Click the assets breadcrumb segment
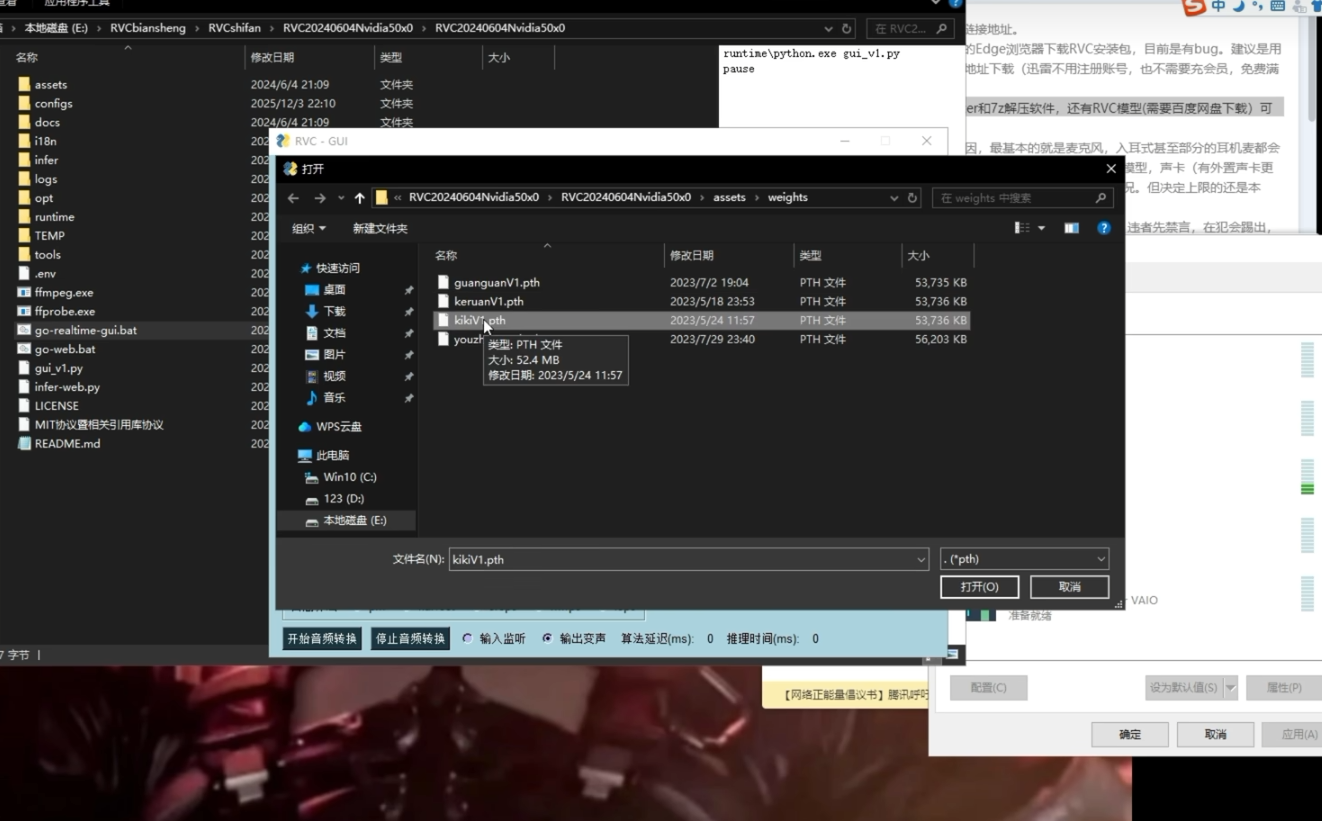This screenshot has height=821, width=1322. pos(729,198)
